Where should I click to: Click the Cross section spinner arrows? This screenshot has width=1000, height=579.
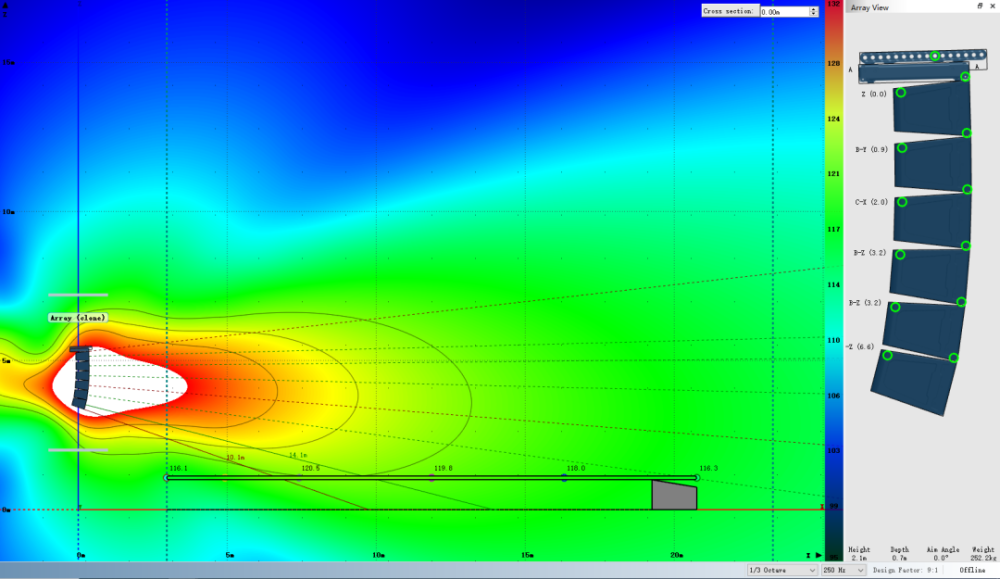pos(814,11)
